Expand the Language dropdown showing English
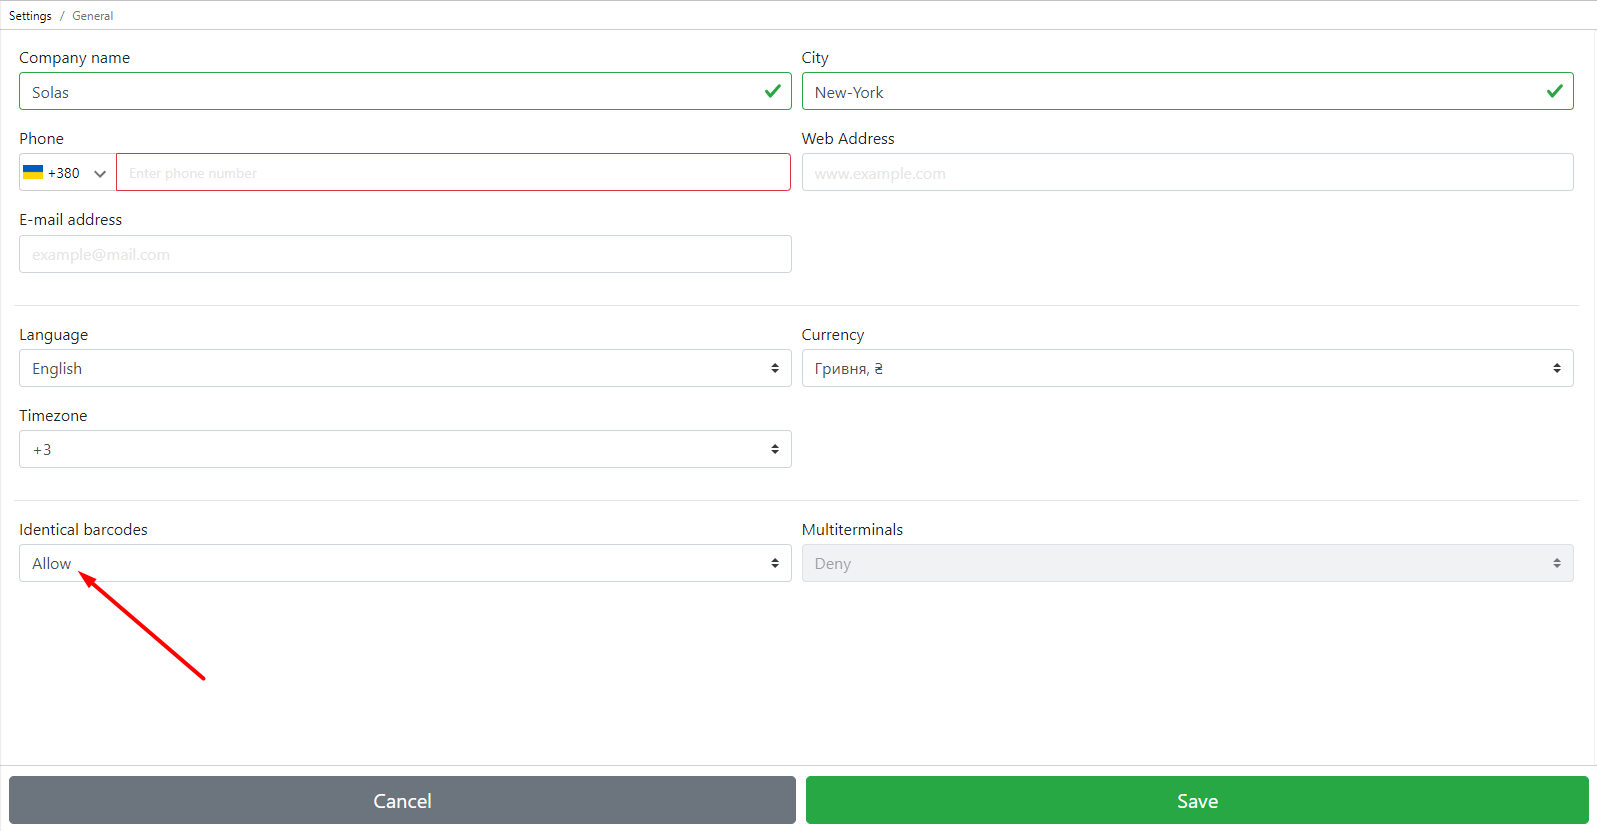Viewport: 1597px width, 831px height. 404,368
